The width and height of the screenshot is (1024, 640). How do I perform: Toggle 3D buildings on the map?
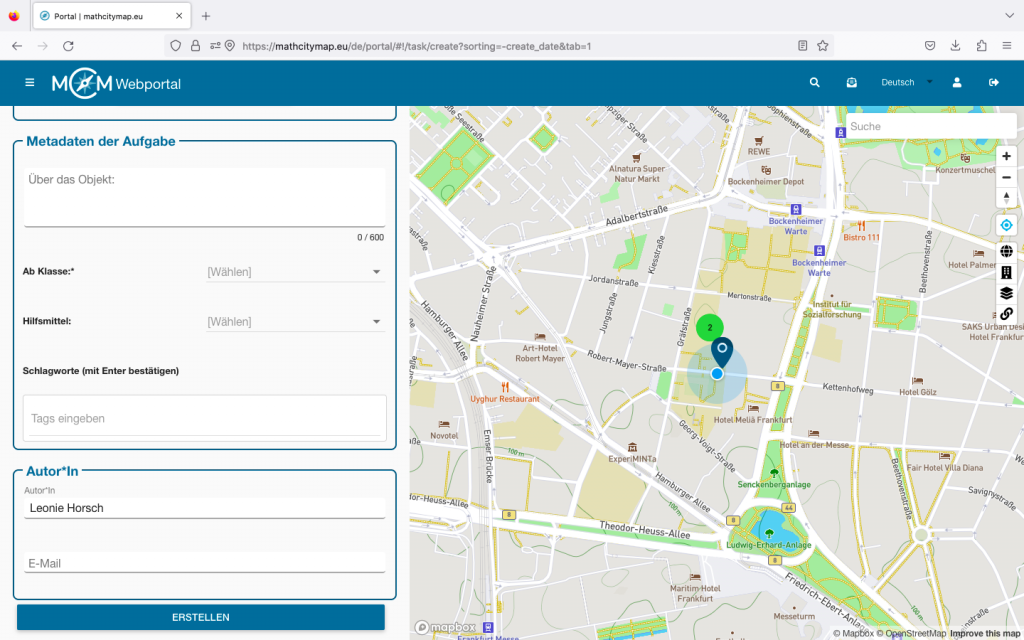tap(1006, 272)
